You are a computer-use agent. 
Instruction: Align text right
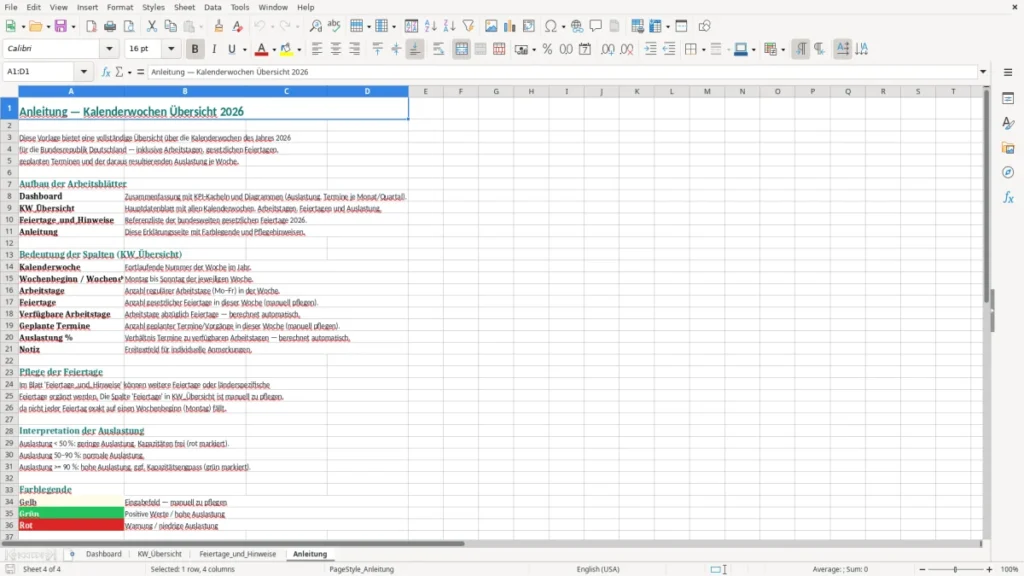(355, 49)
